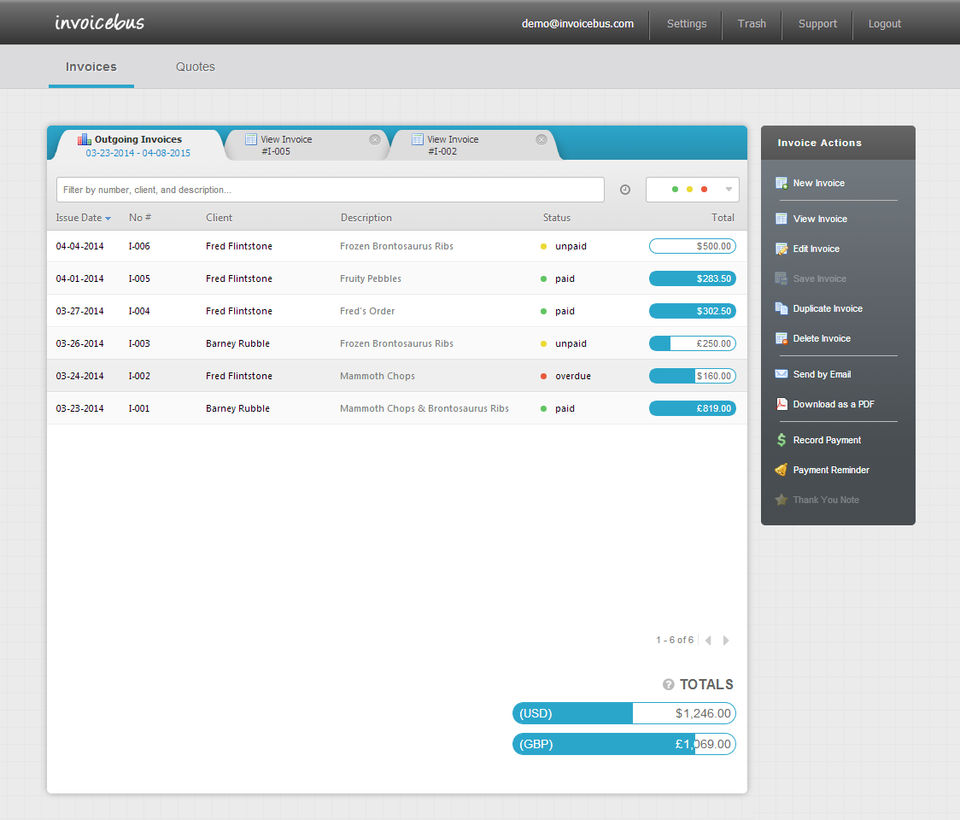Click the GBP £1,069.00 totals bar

624,744
